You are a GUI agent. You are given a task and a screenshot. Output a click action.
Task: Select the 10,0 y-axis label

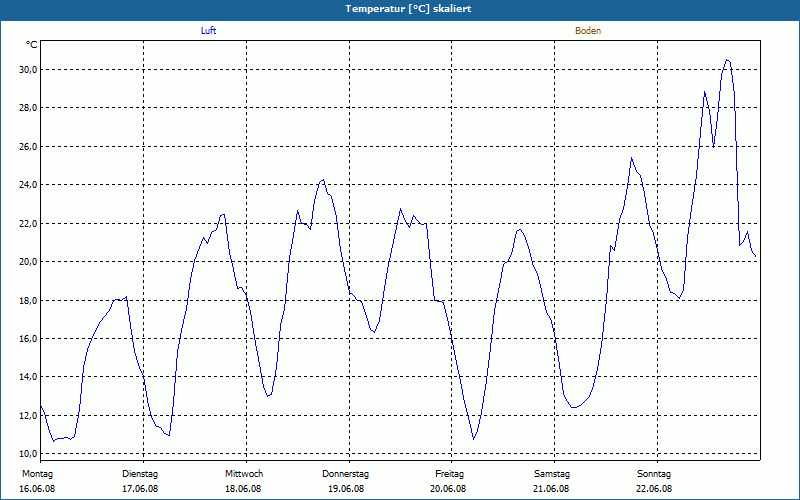(28, 454)
